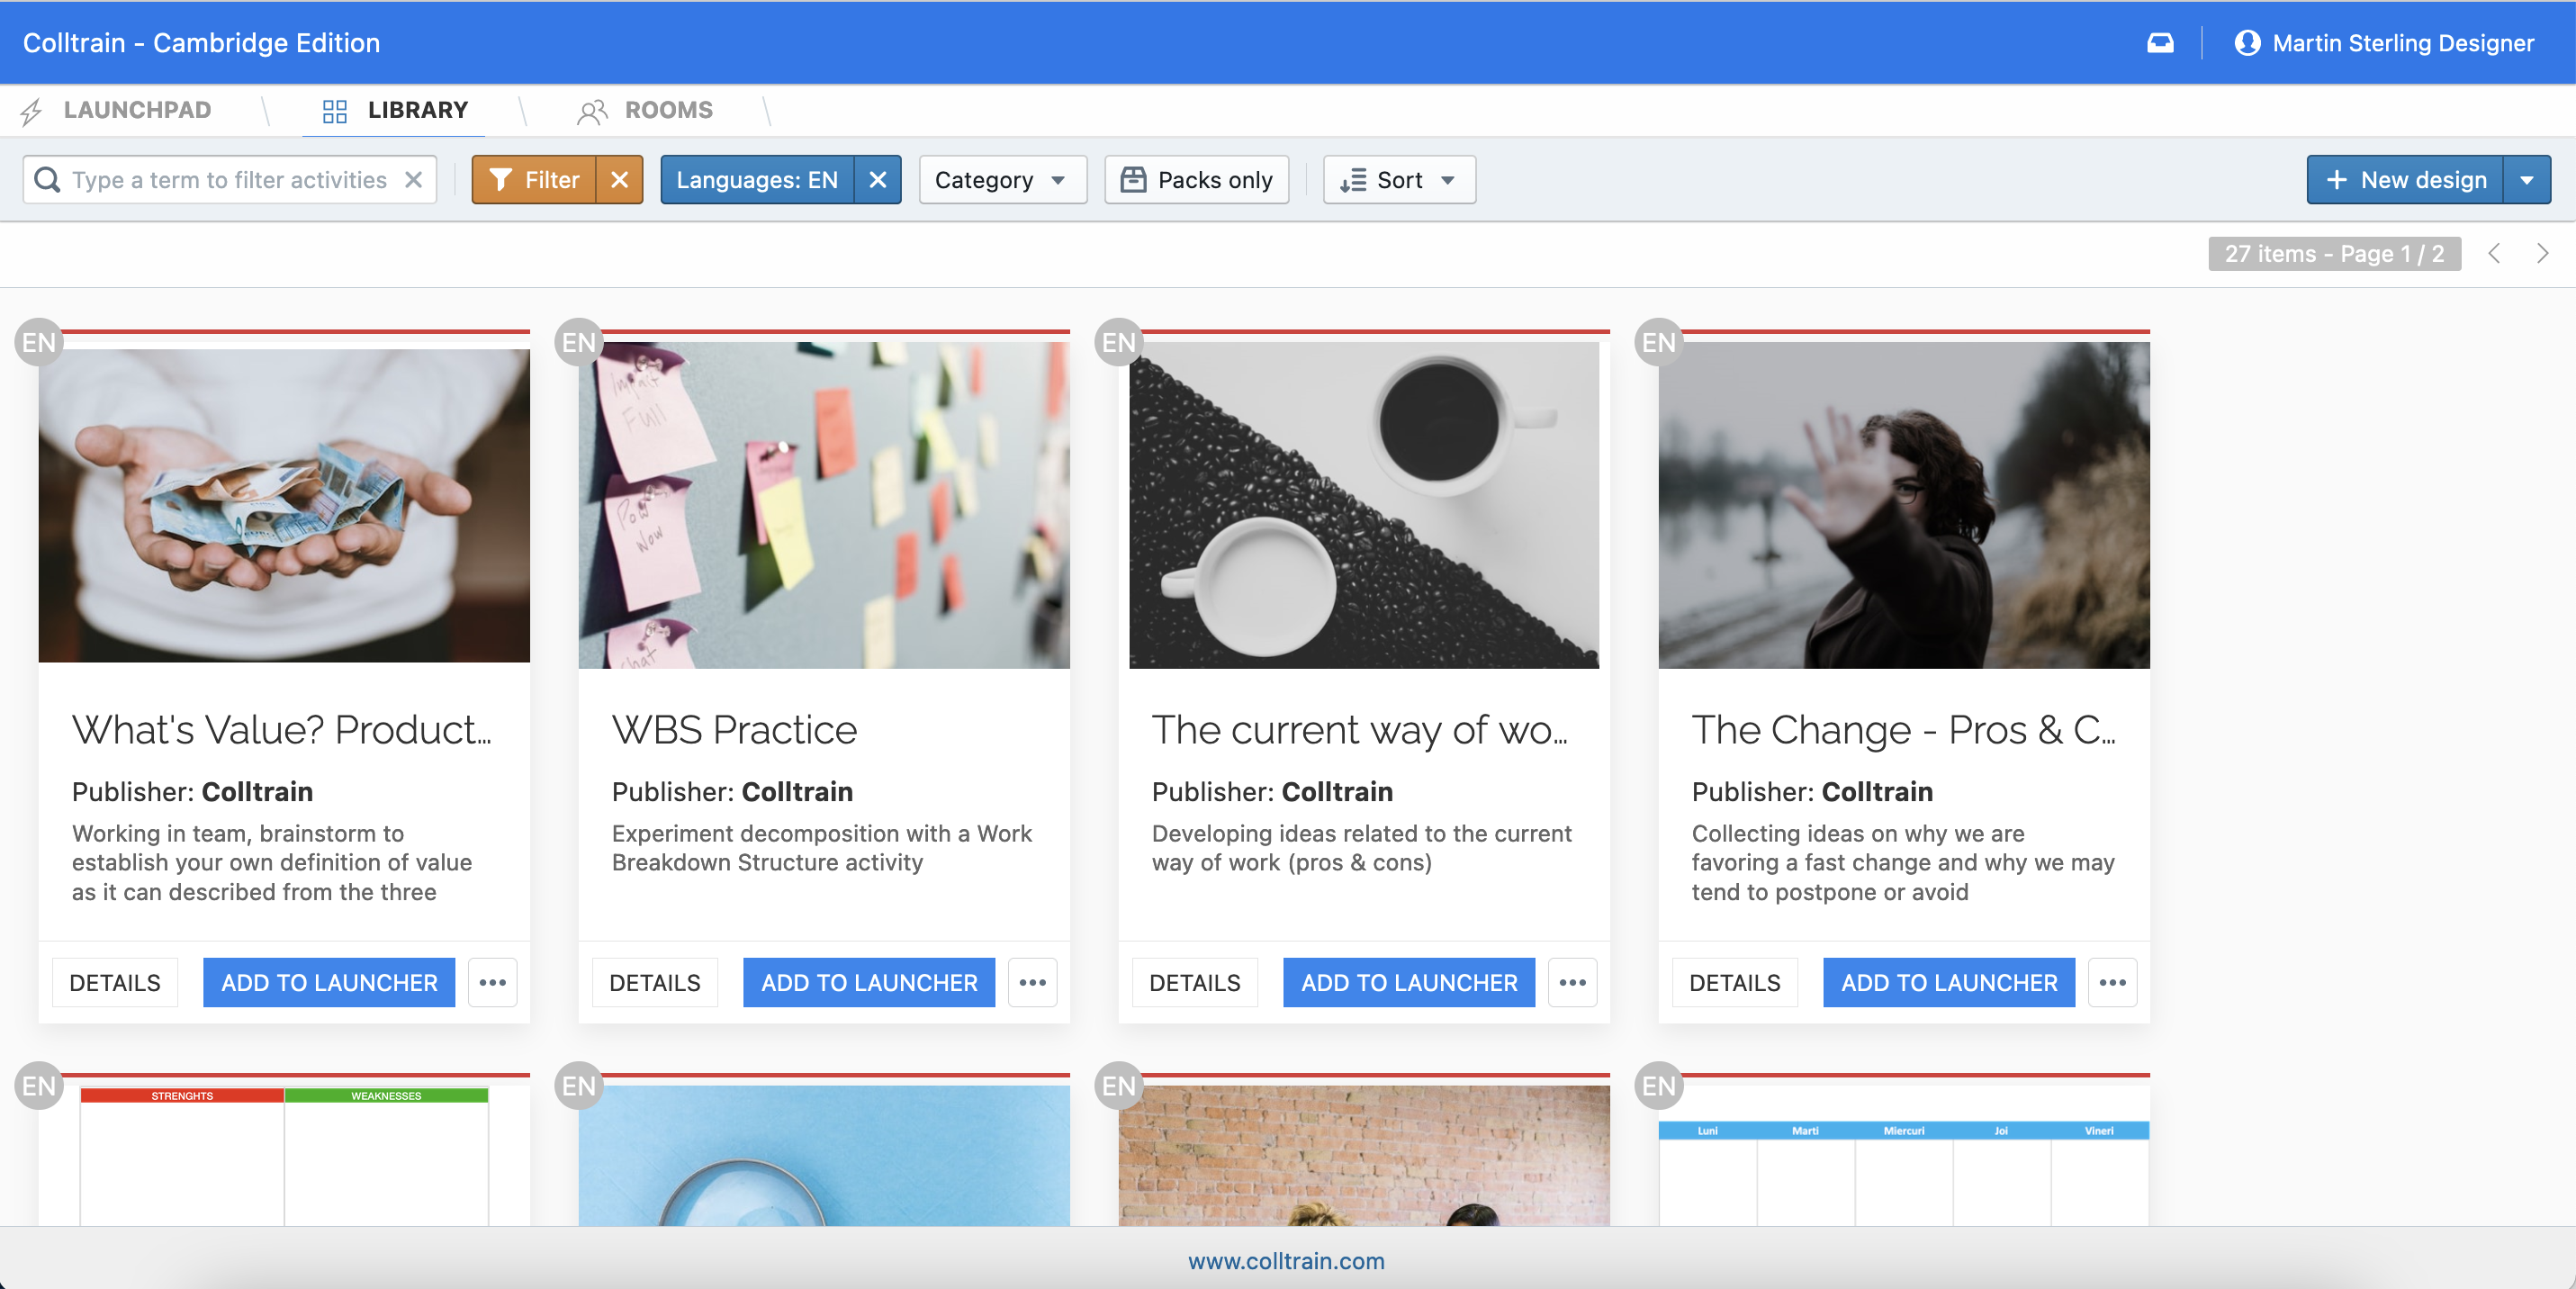Image resolution: width=2576 pixels, height=1289 pixels.
Task: Select the Filter funnel icon
Action: (503, 180)
